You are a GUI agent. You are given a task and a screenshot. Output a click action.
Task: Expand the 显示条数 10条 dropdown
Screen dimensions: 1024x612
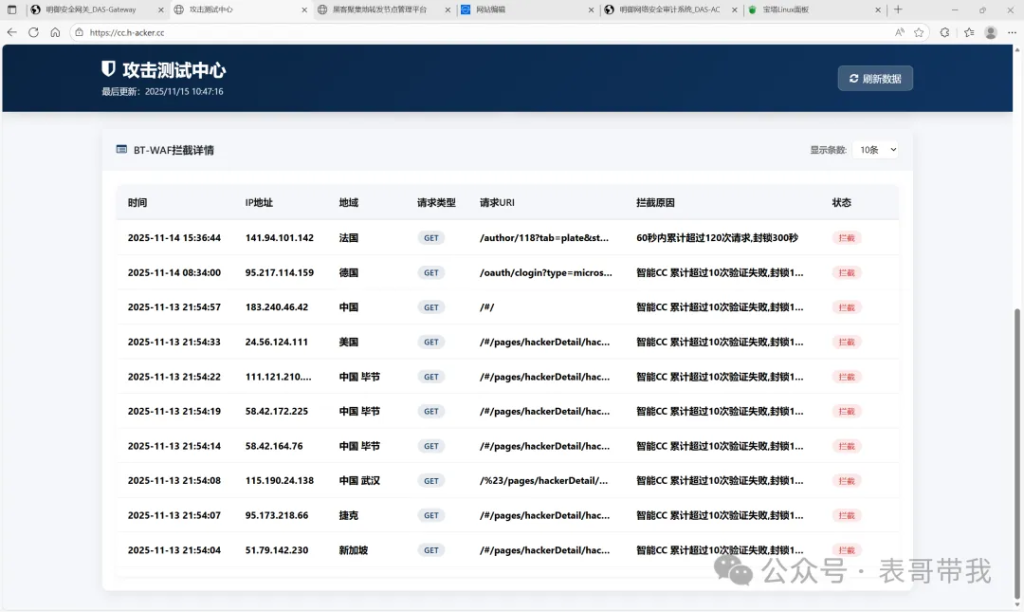pyautogui.click(x=878, y=150)
